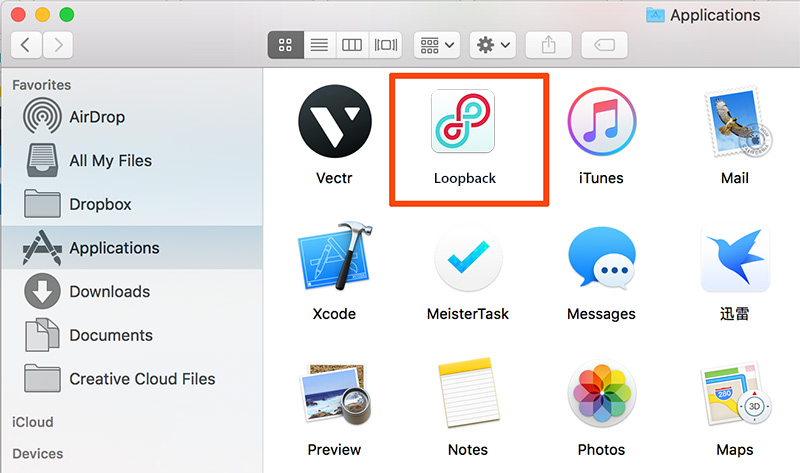The image size is (800, 473).
Task: Click the Preview name label
Action: point(334,450)
